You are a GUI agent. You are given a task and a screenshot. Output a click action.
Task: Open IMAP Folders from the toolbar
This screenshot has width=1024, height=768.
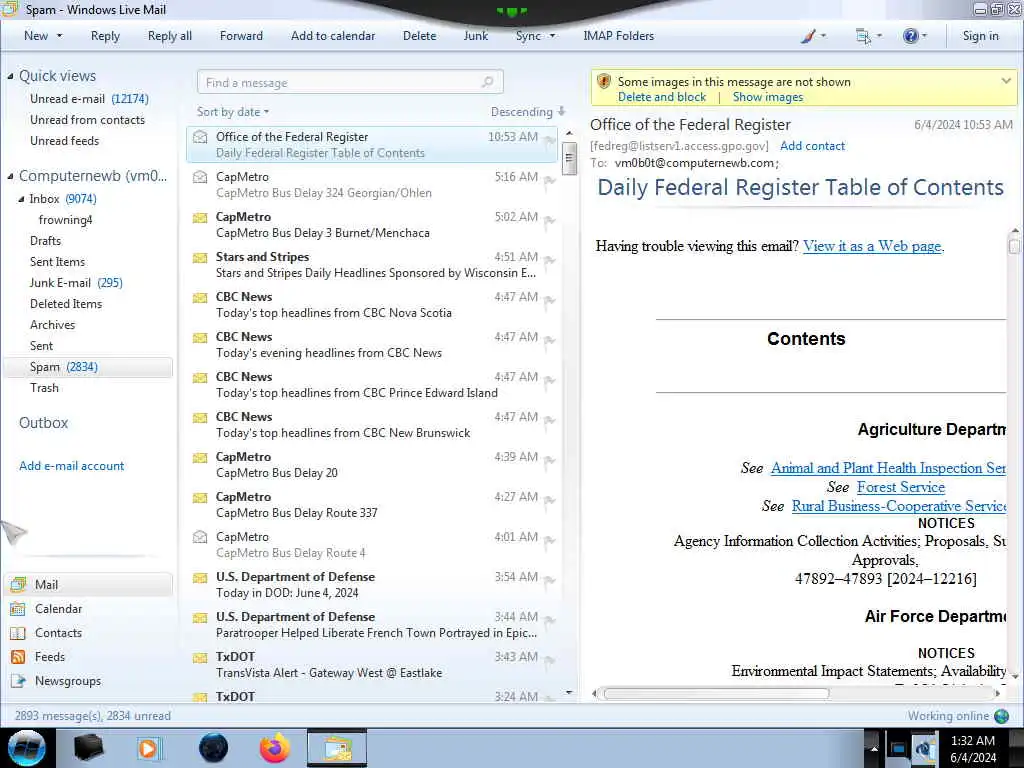(618, 36)
